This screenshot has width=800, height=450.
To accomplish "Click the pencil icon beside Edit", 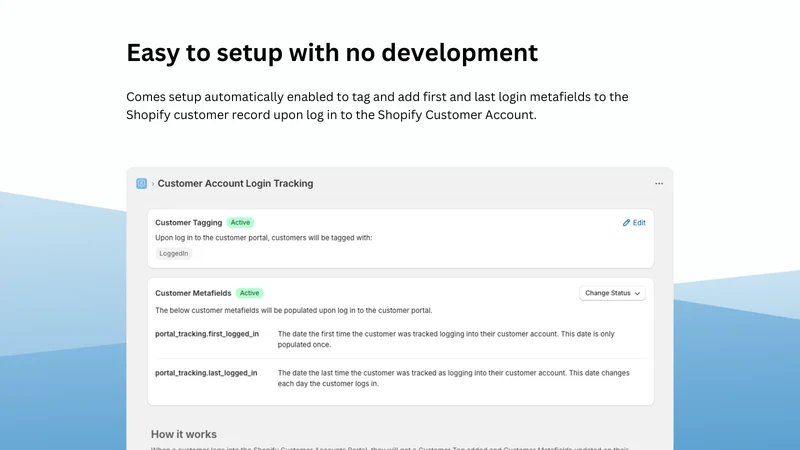I will pos(626,223).
